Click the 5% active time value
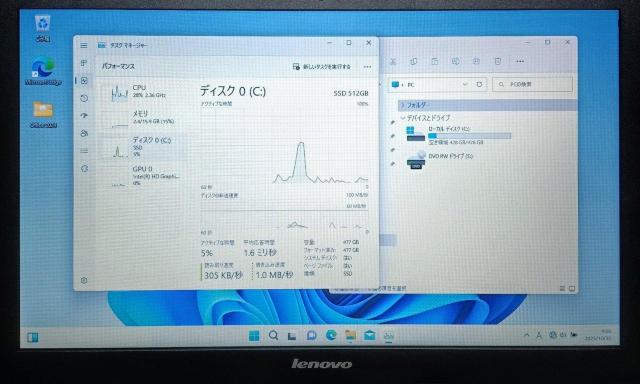This screenshot has width=640, height=384. tap(207, 253)
